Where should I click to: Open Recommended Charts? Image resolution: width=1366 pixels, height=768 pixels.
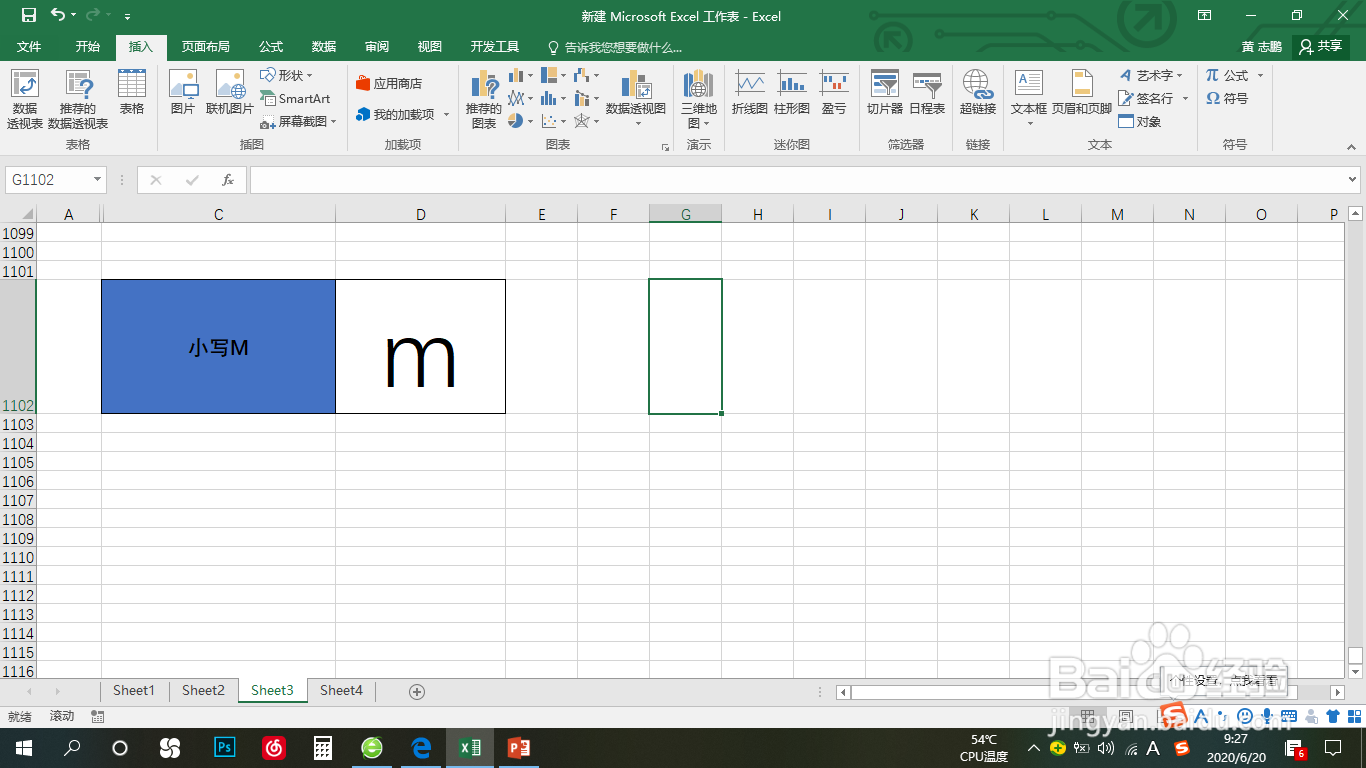[484, 99]
